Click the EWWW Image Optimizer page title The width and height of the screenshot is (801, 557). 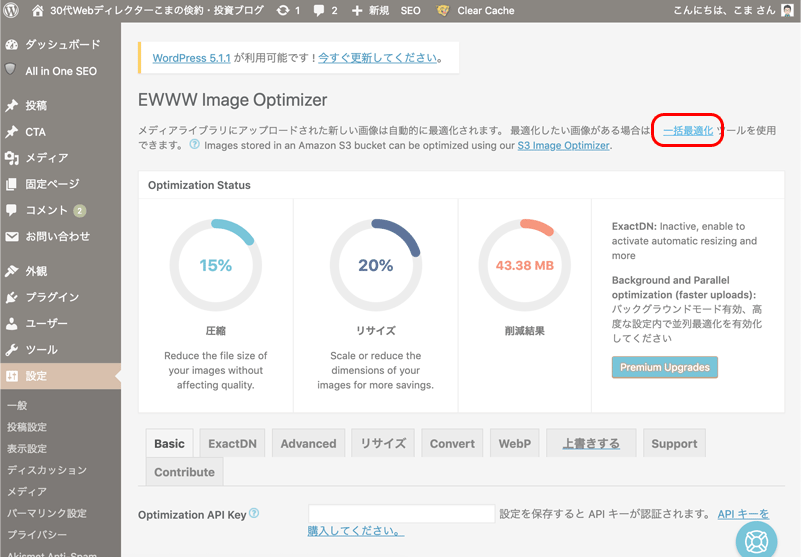pos(232,100)
